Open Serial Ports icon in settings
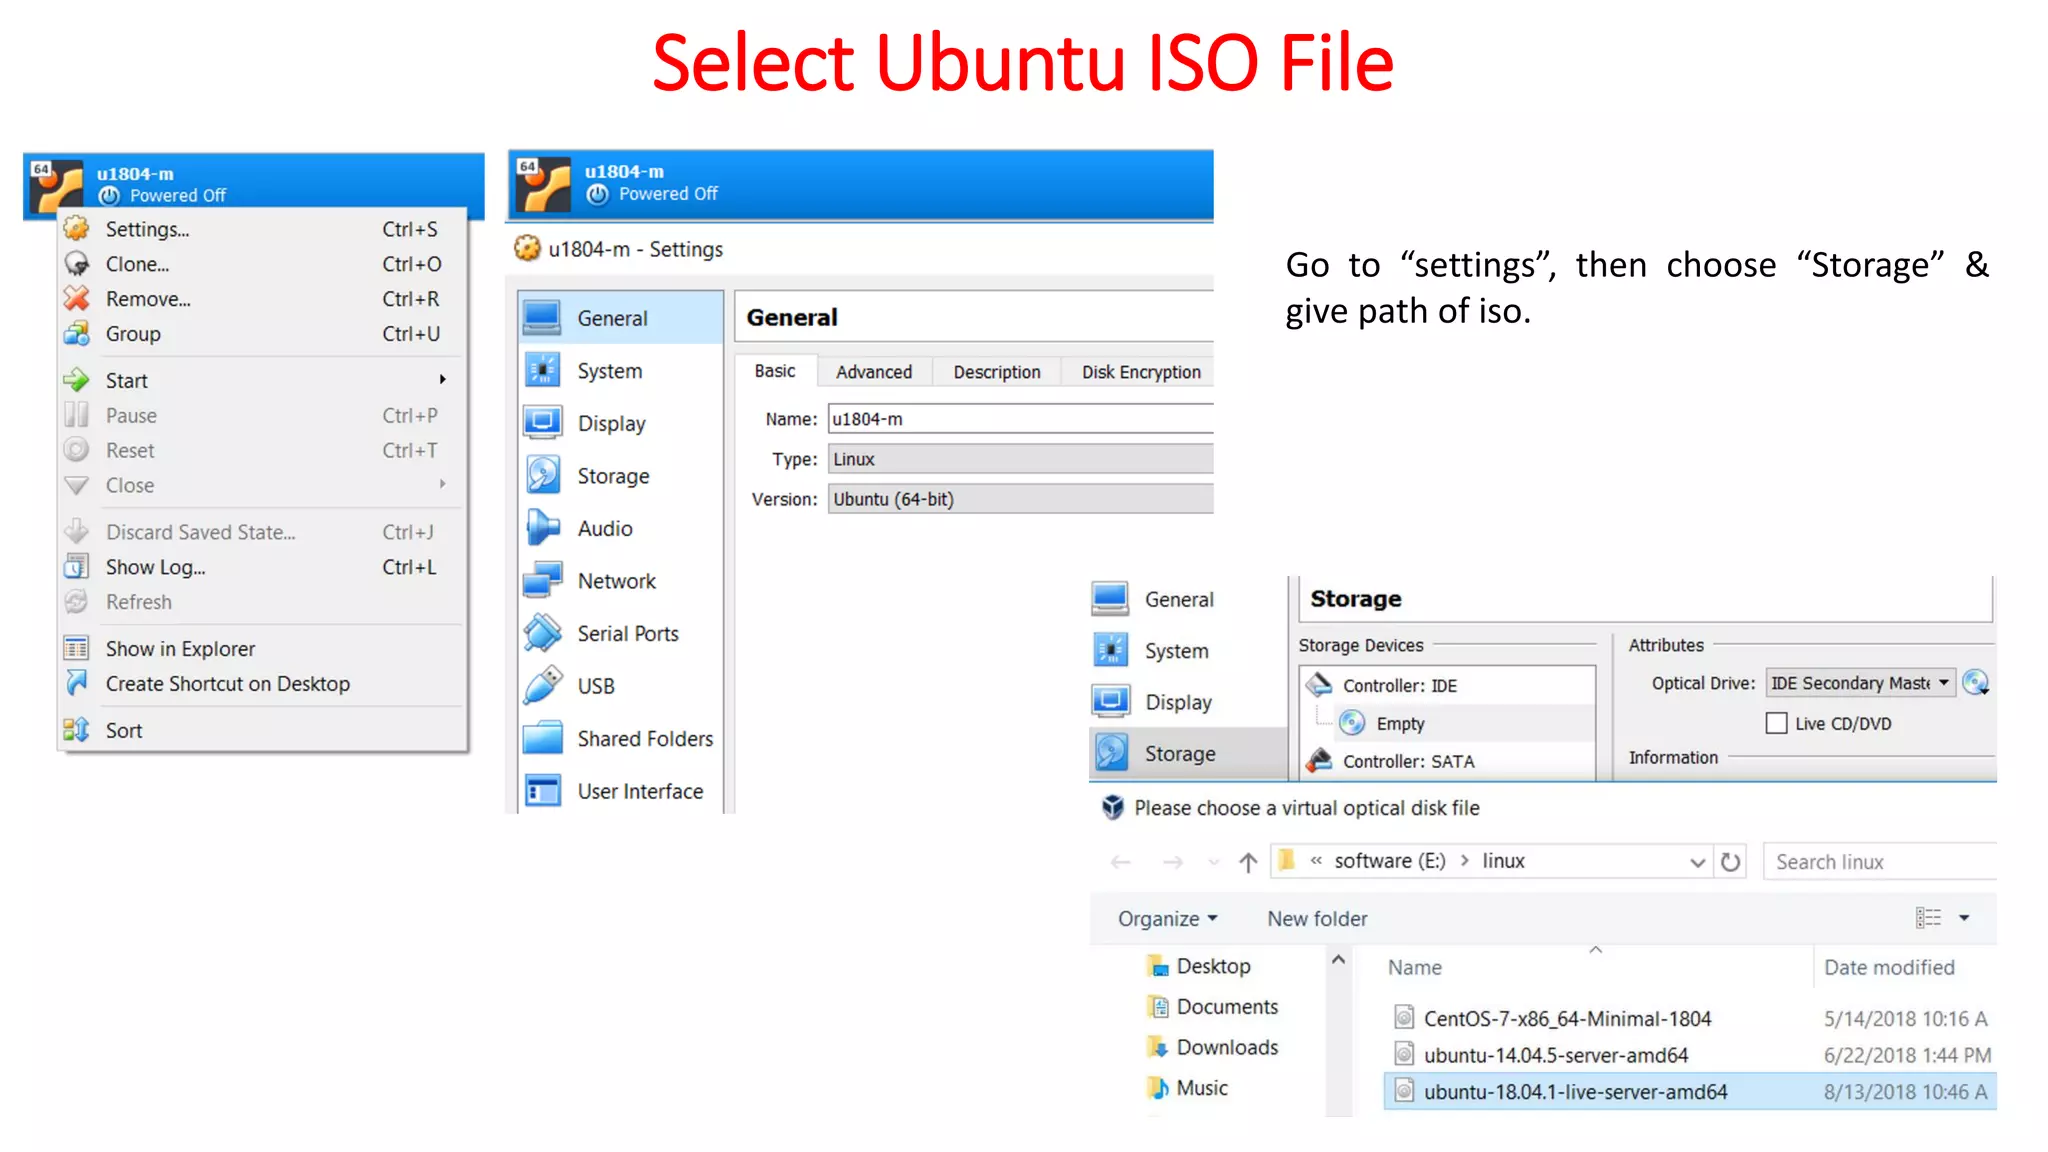Image resolution: width=2048 pixels, height=1152 pixels. click(542, 633)
